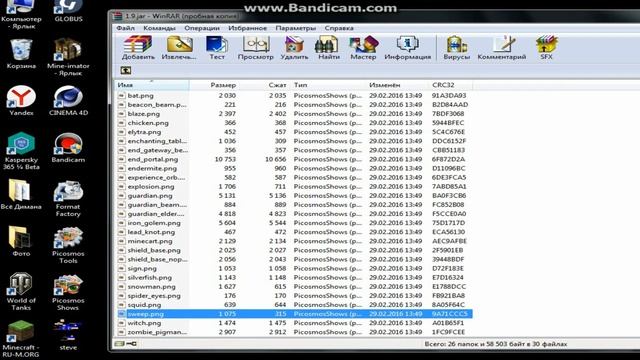
Task: Select the Picosmos Tools desktop icon
Action: [68, 245]
